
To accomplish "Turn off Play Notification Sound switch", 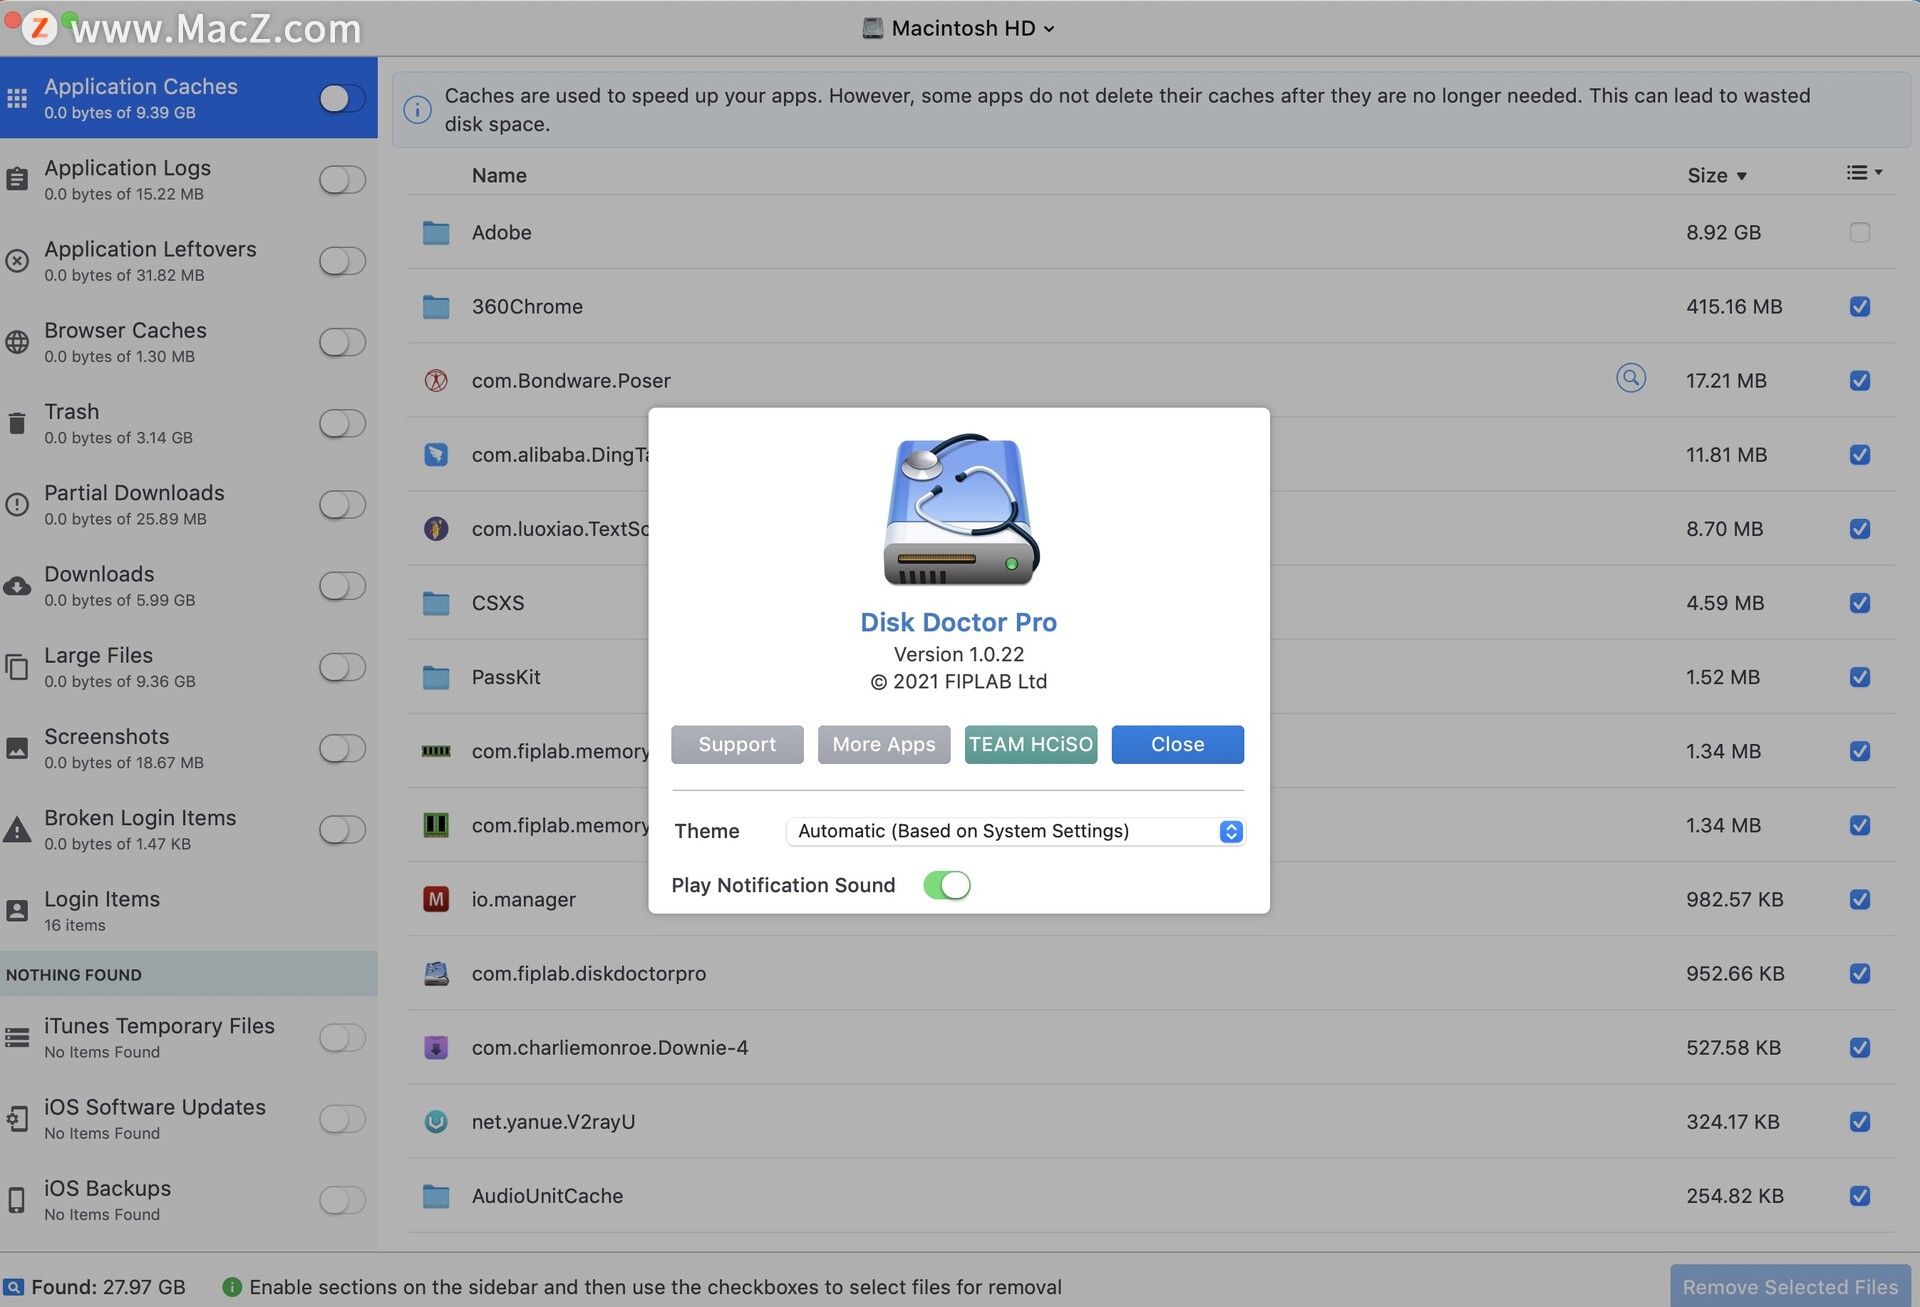I will (946, 885).
